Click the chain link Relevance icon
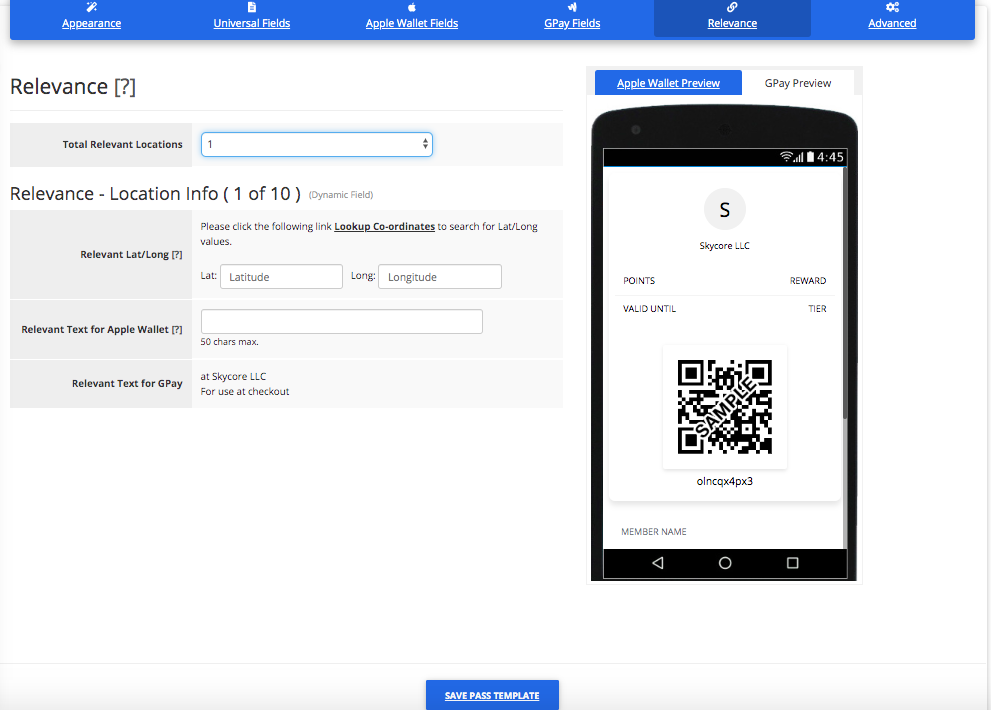 click(x=732, y=7)
